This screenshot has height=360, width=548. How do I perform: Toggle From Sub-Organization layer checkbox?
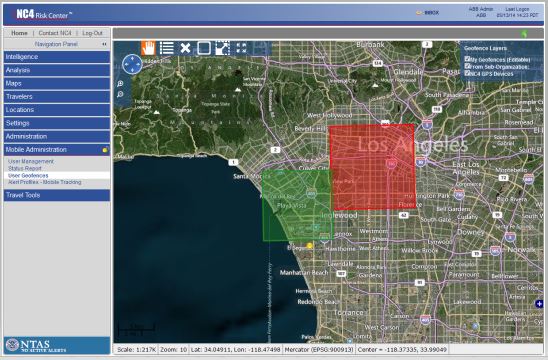tap(467, 66)
